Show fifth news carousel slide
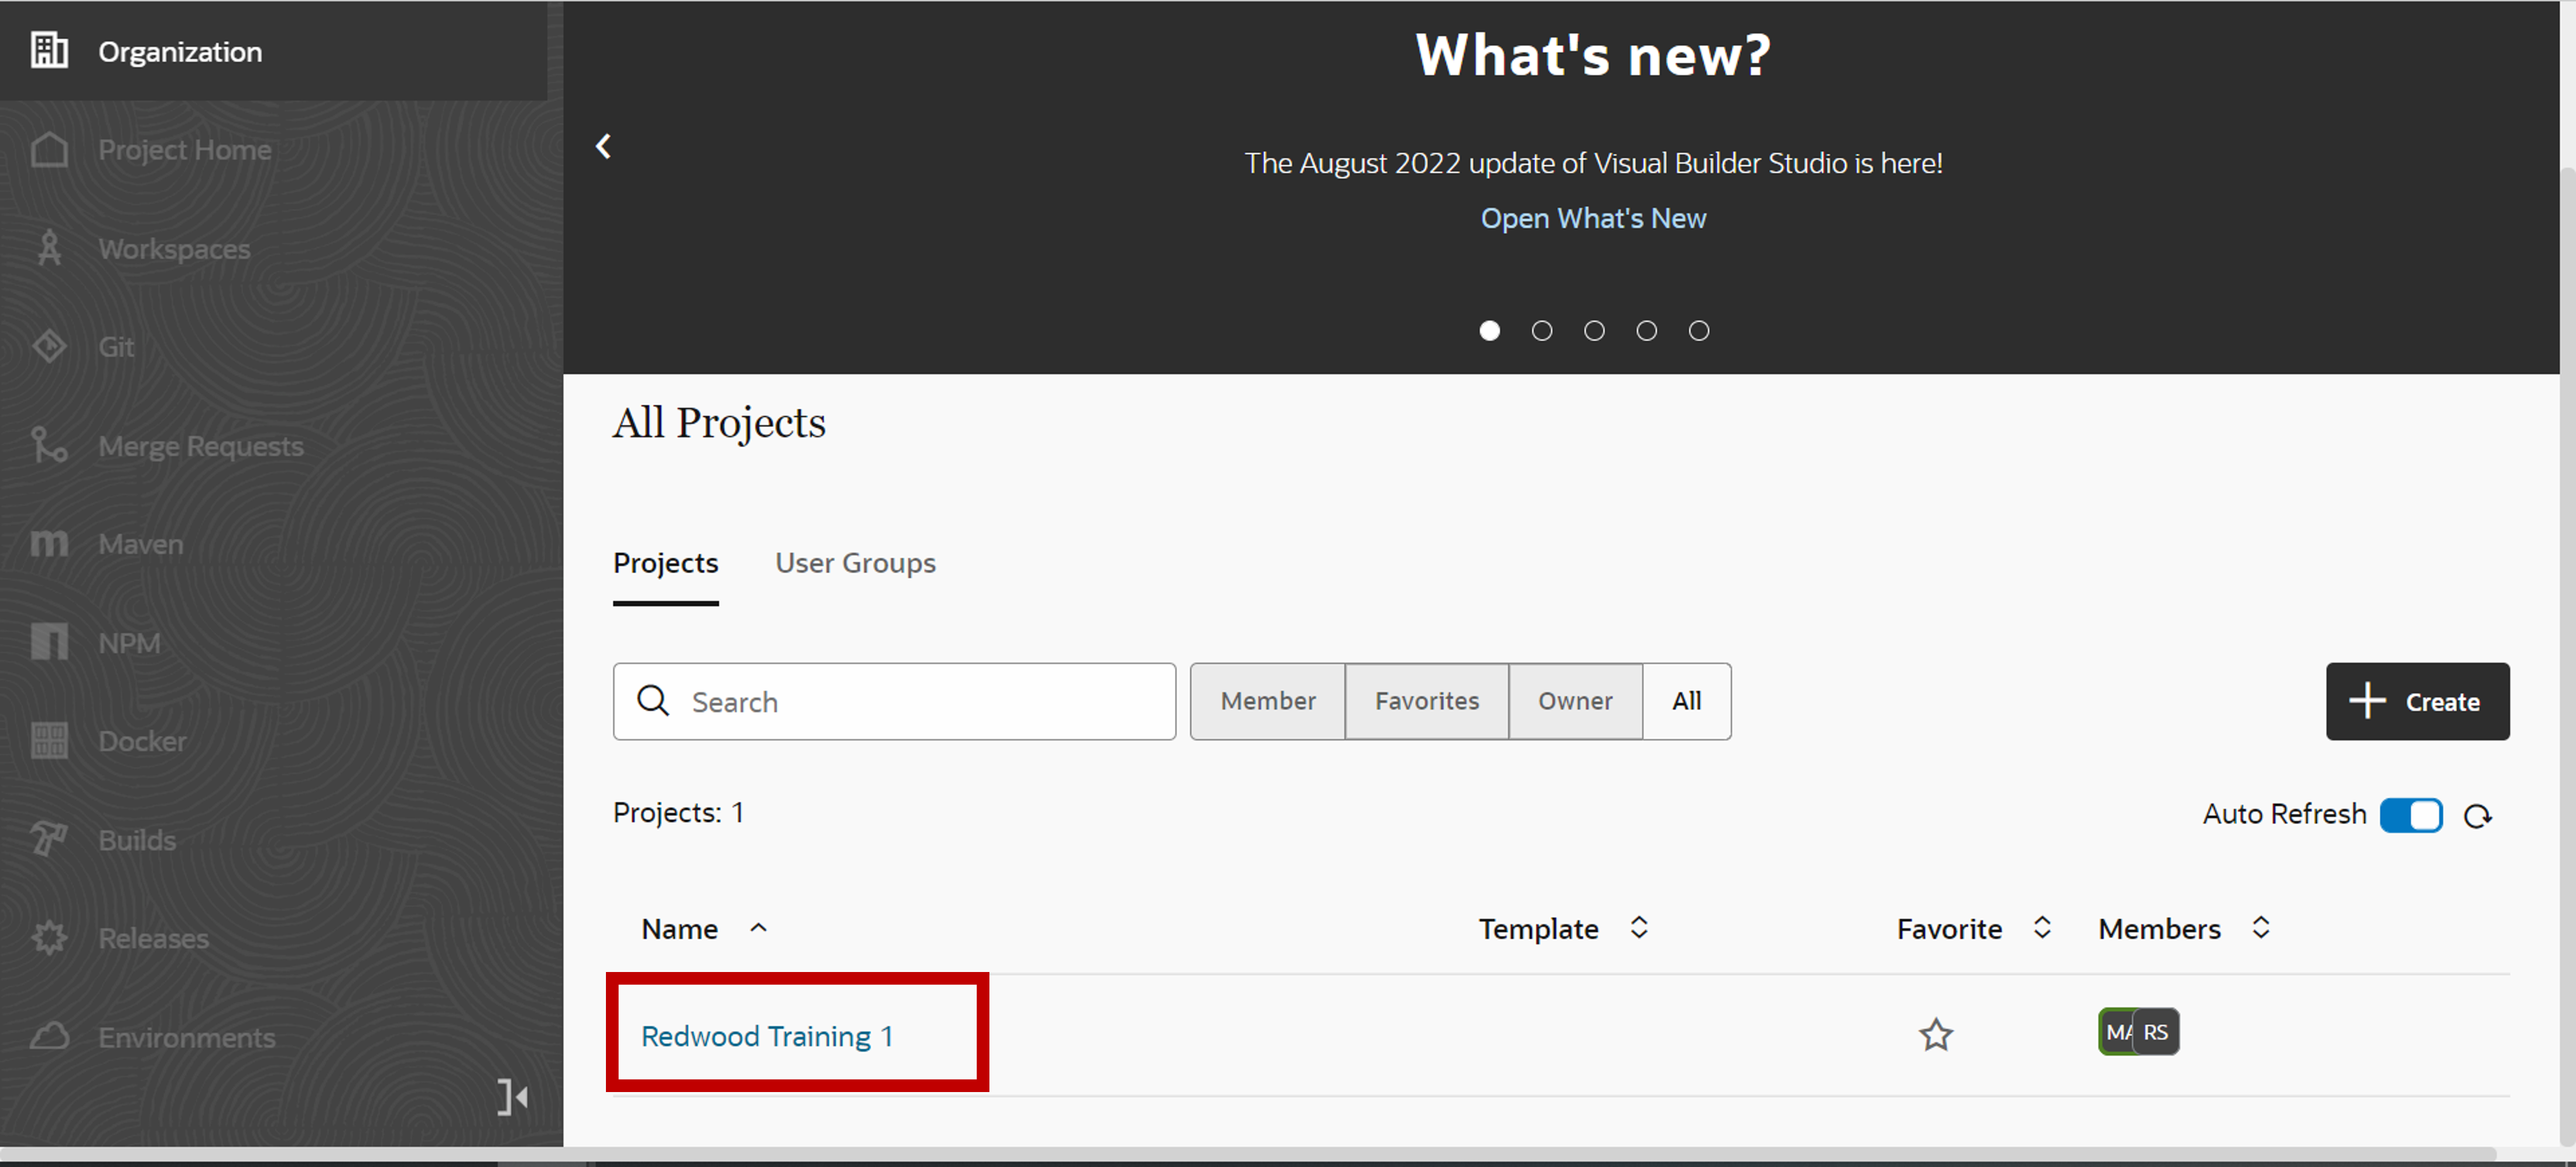 tap(1699, 331)
